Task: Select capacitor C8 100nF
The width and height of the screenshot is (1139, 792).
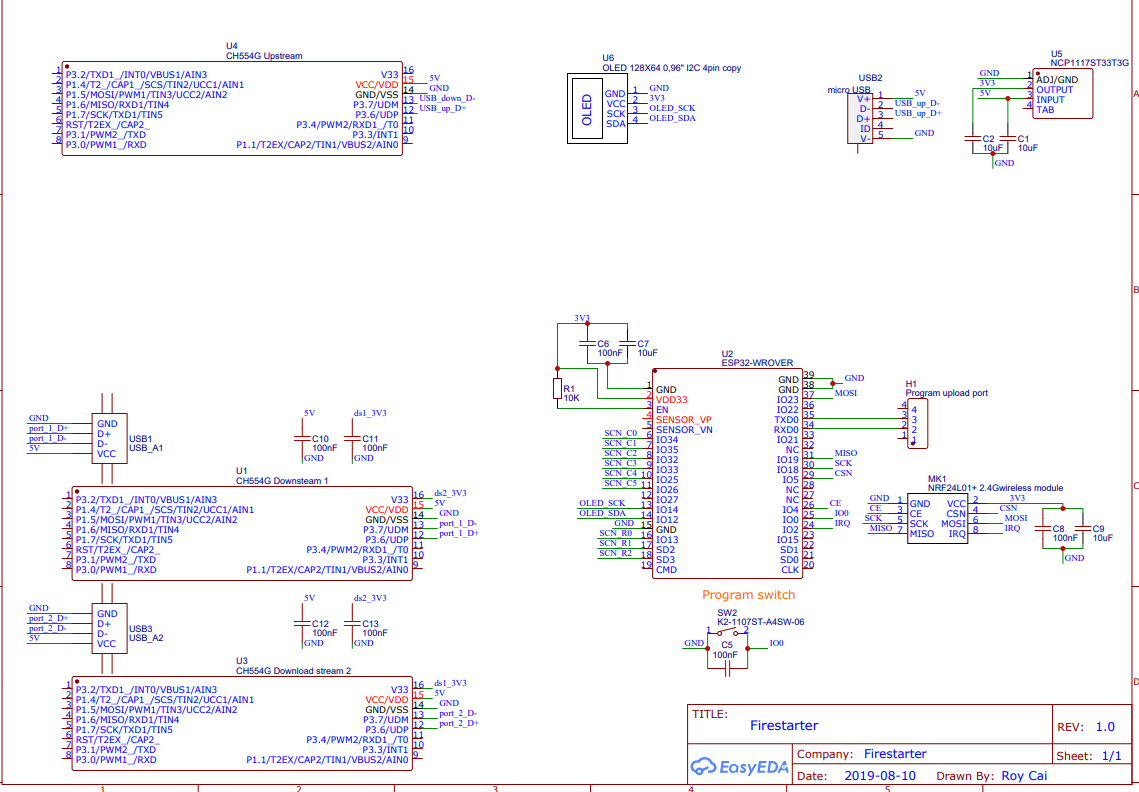Action: pos(1043,528)
